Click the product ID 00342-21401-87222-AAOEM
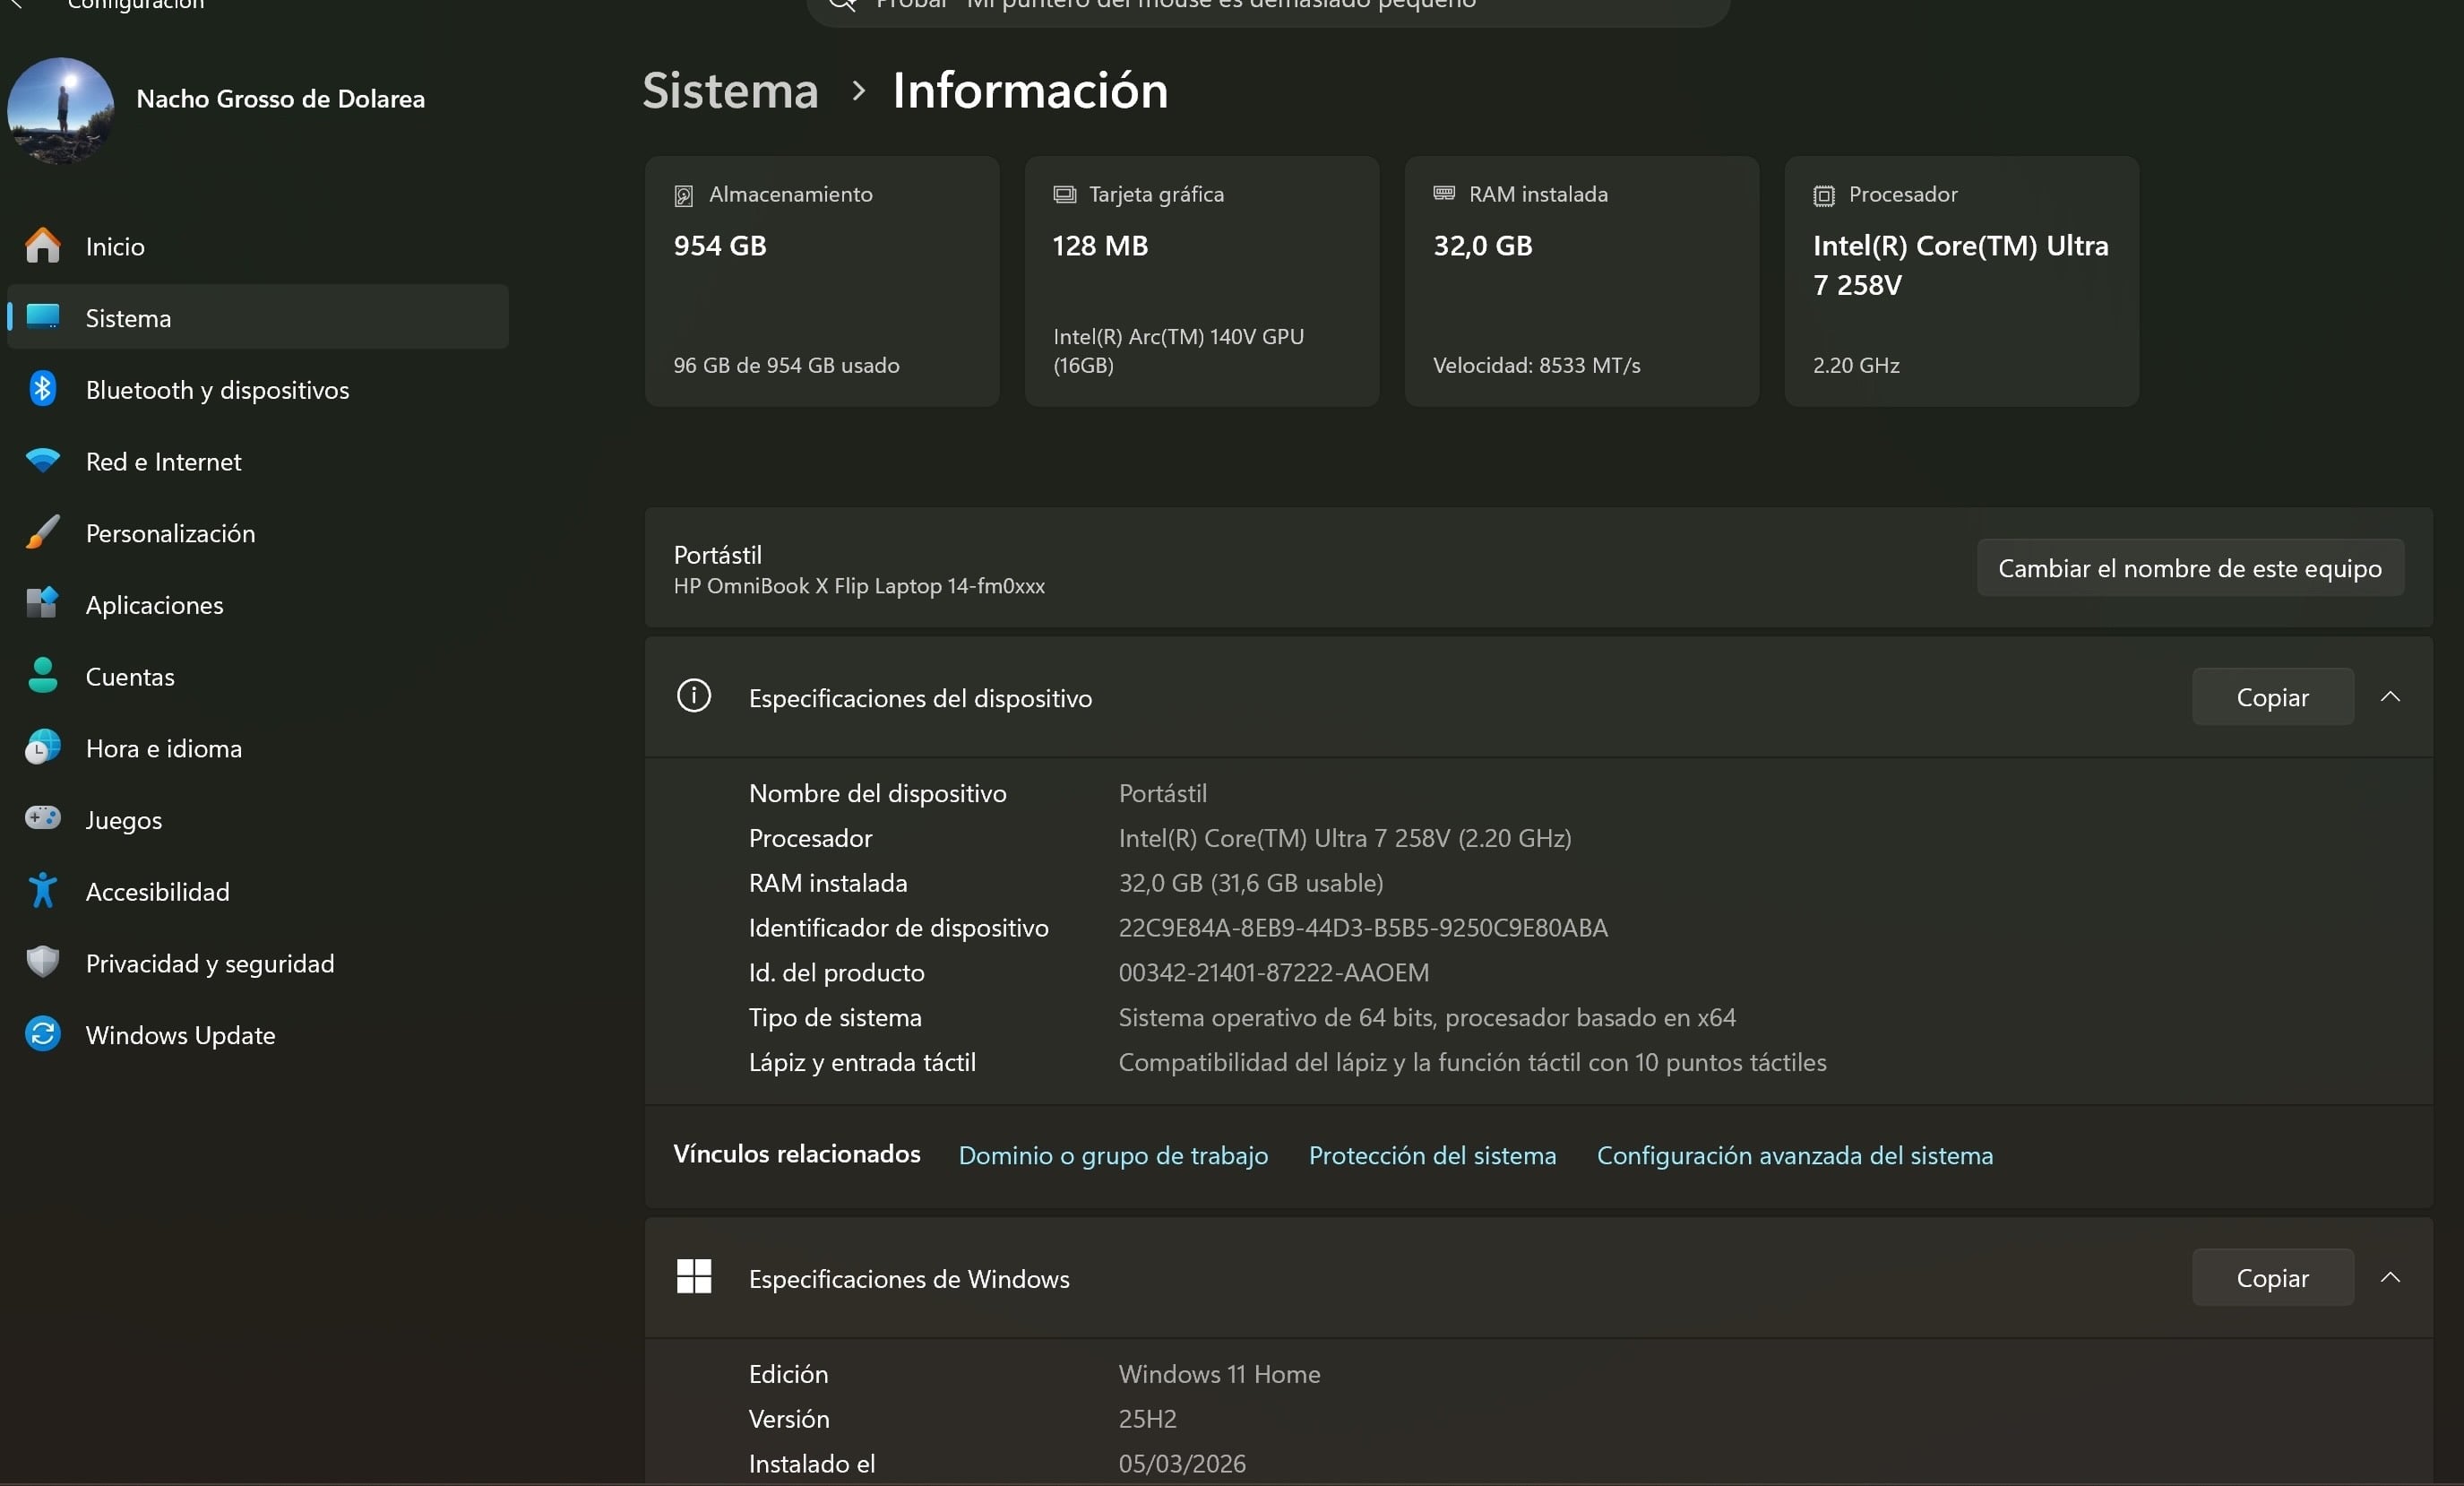Screen dimensions: 2464x1486 pyautogui.click(x=1273, y=972)
